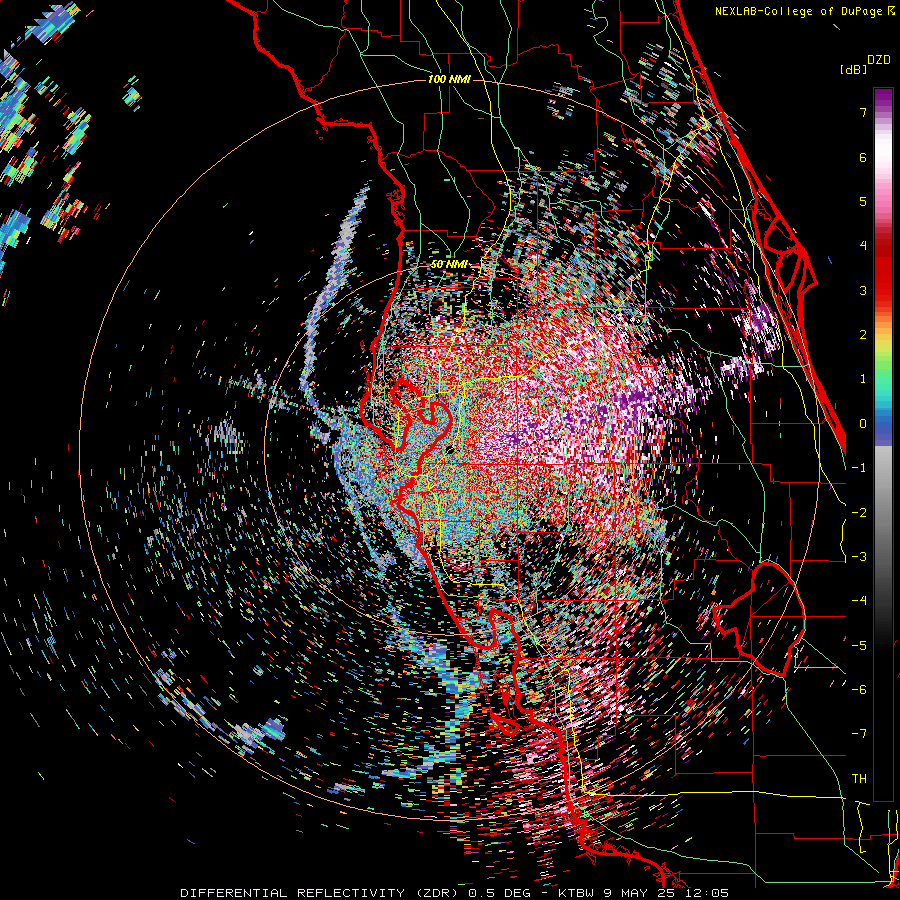The width and height of the screenshot is (900, 900).
Task: Select the -4 dB scale value
Action: (x=859, y=601)
